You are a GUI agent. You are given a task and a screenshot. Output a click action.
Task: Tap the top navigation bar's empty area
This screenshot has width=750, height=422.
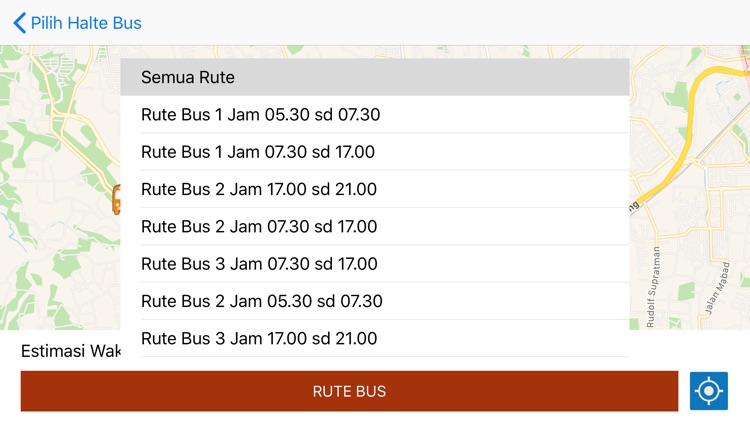(450, 22)
